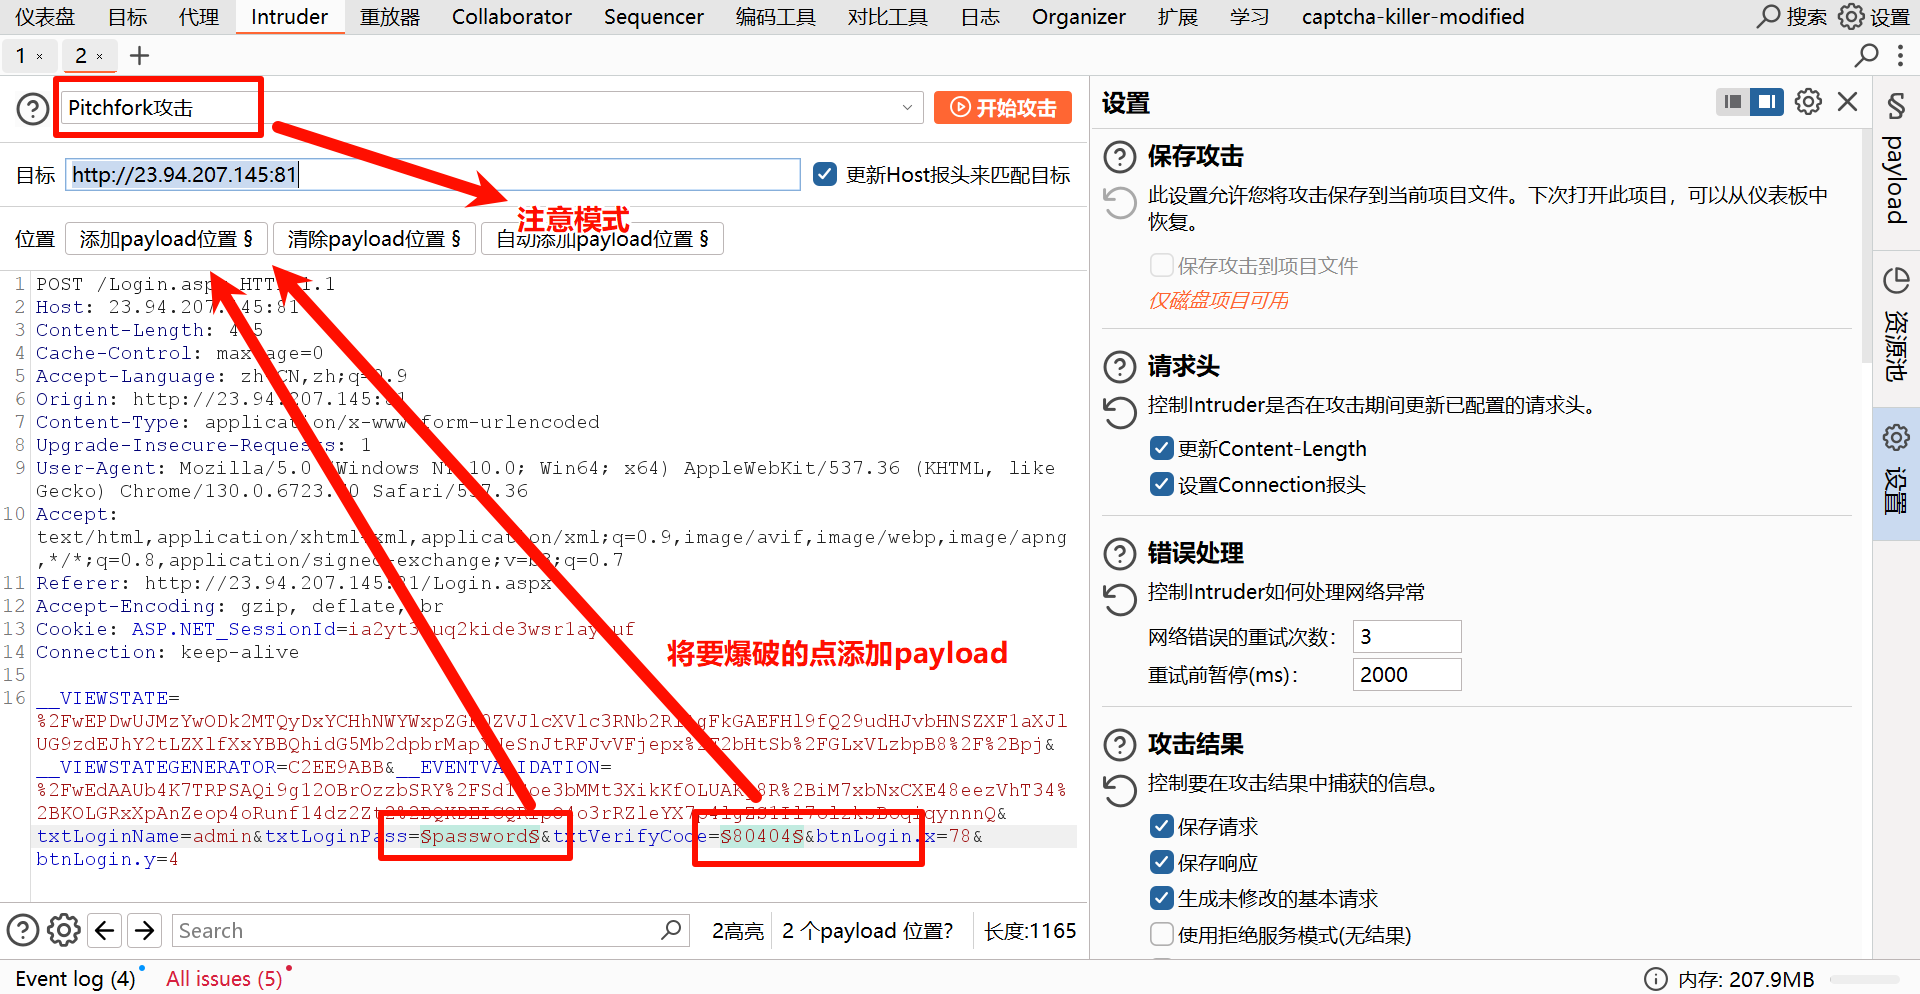Switch to the 重放器 tab

click(x=390, y=17)
